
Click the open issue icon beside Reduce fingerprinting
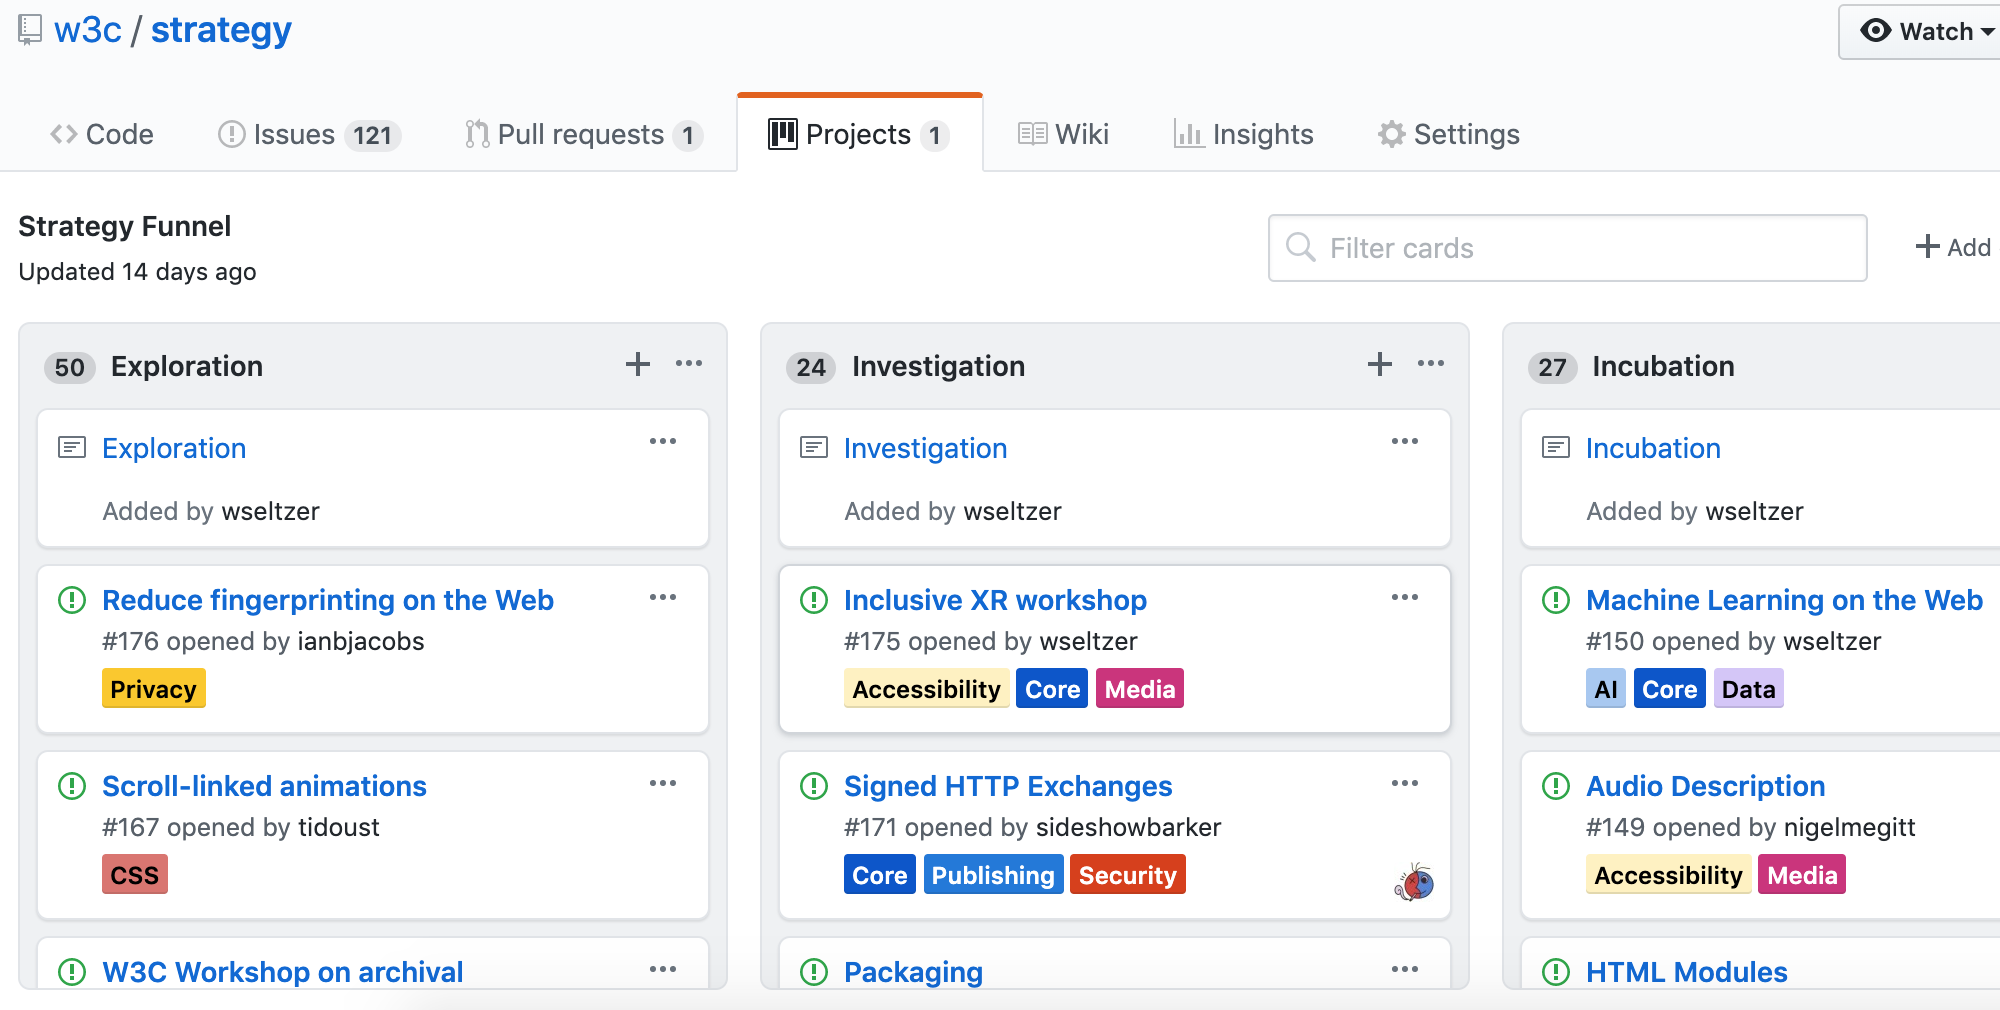pos(72,600)
